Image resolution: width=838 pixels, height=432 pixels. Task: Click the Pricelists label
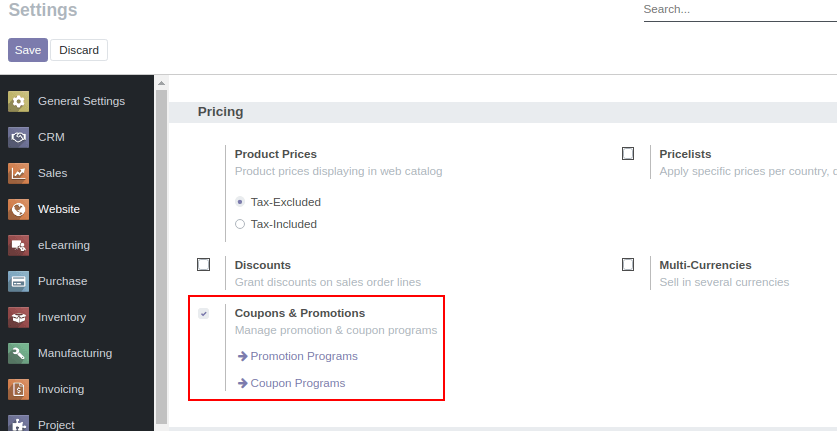click(x=685, y=154)
